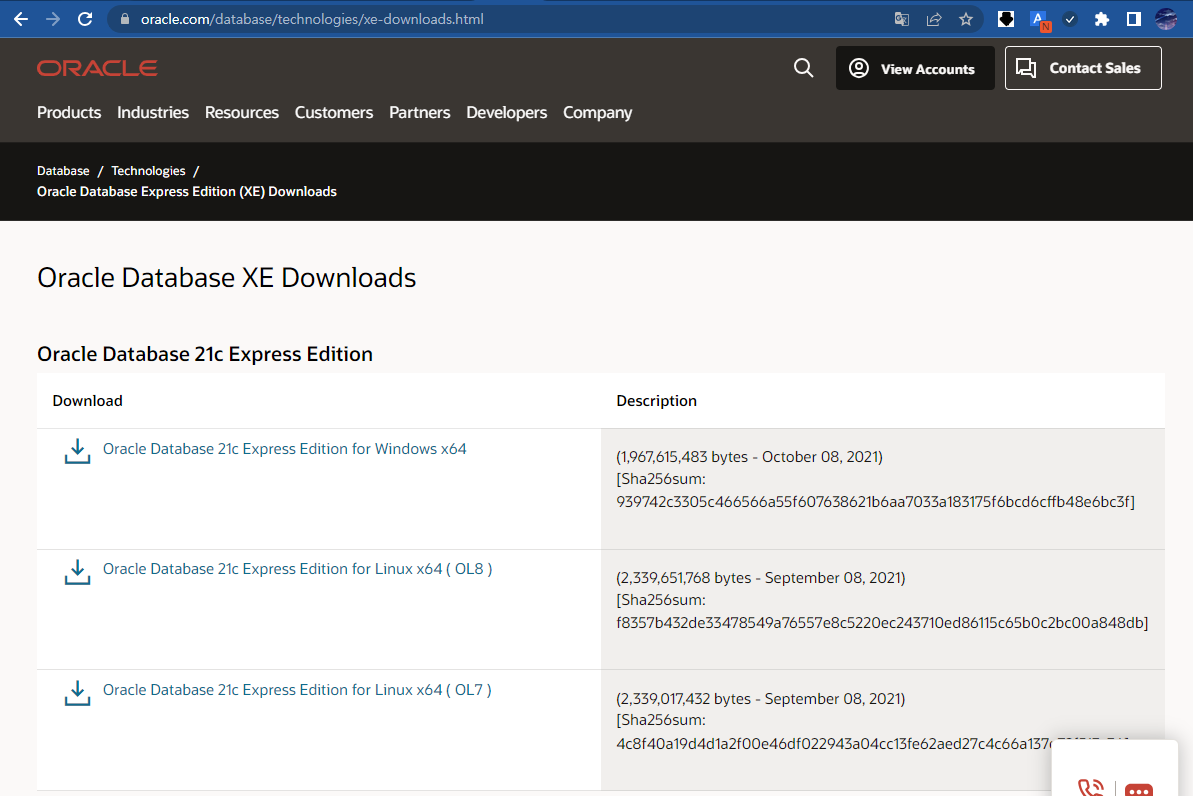Click the Contact Sales button
The height and width of the screenshot is (796, 1193).
tap(1083, 68)
